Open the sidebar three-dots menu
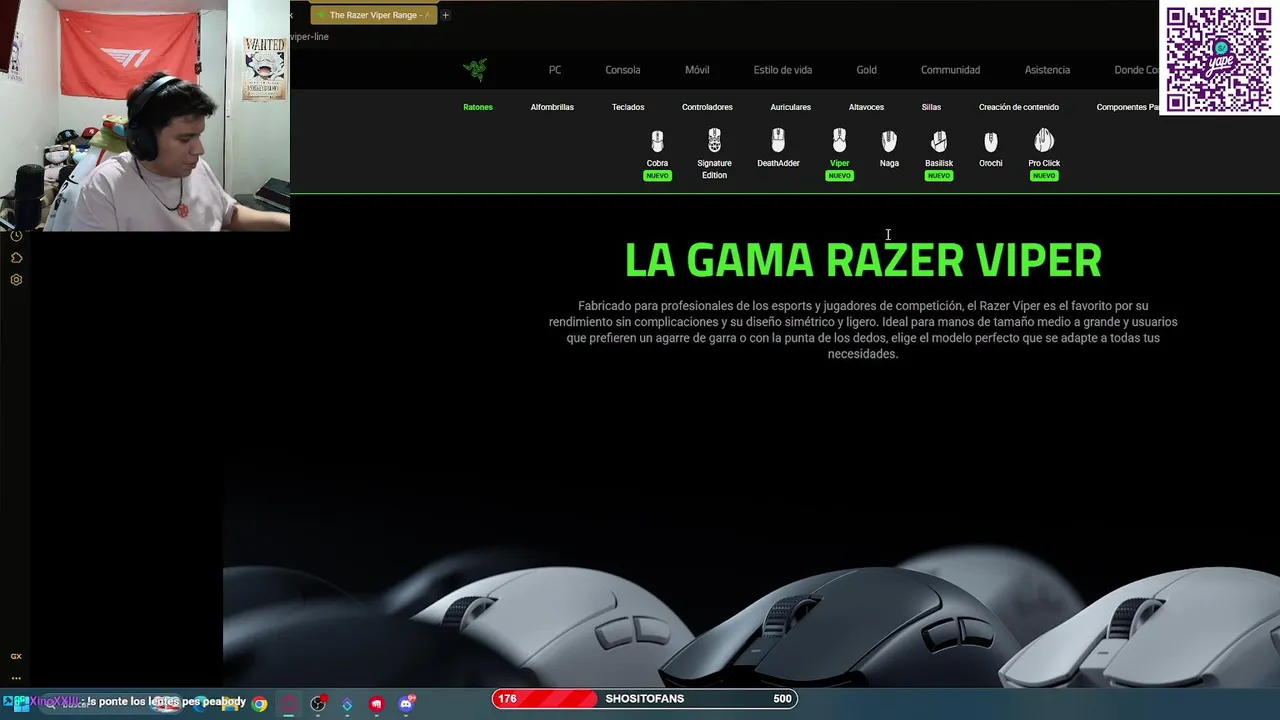Viewport: 1280px width, 720px height. [x=16, y=678]
